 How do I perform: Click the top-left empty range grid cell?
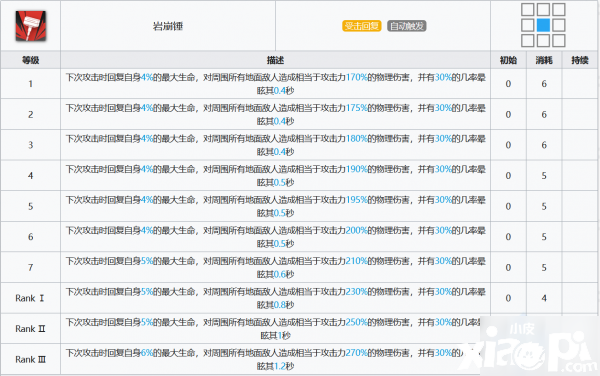point(528,10)
